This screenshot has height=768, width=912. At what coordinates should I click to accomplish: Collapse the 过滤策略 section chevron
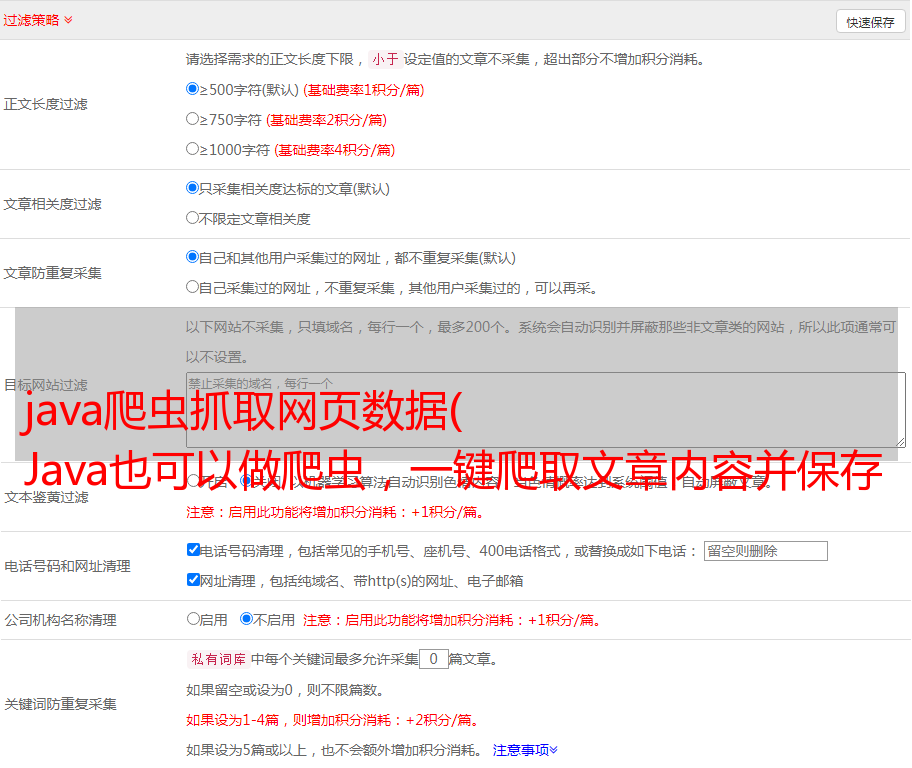68,20
